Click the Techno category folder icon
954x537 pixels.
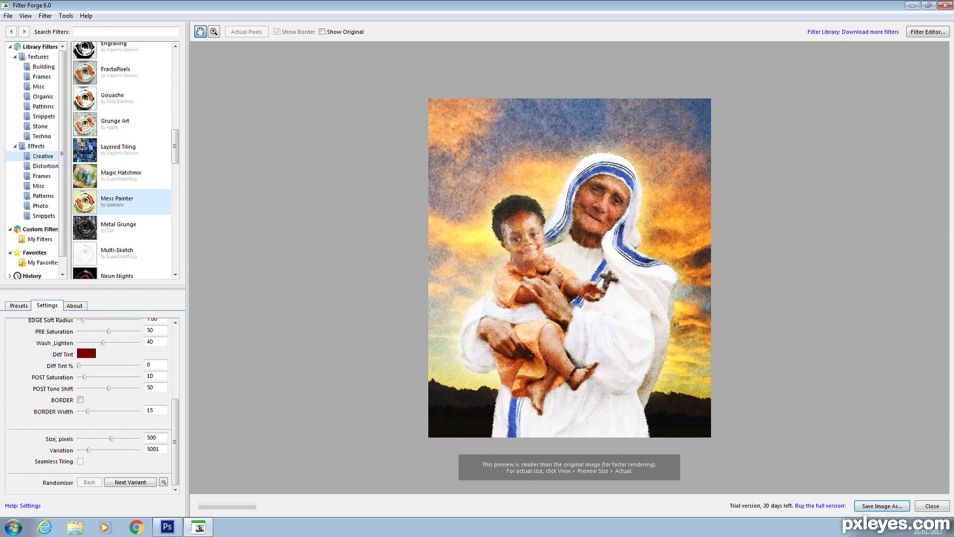tap(27, 136)
